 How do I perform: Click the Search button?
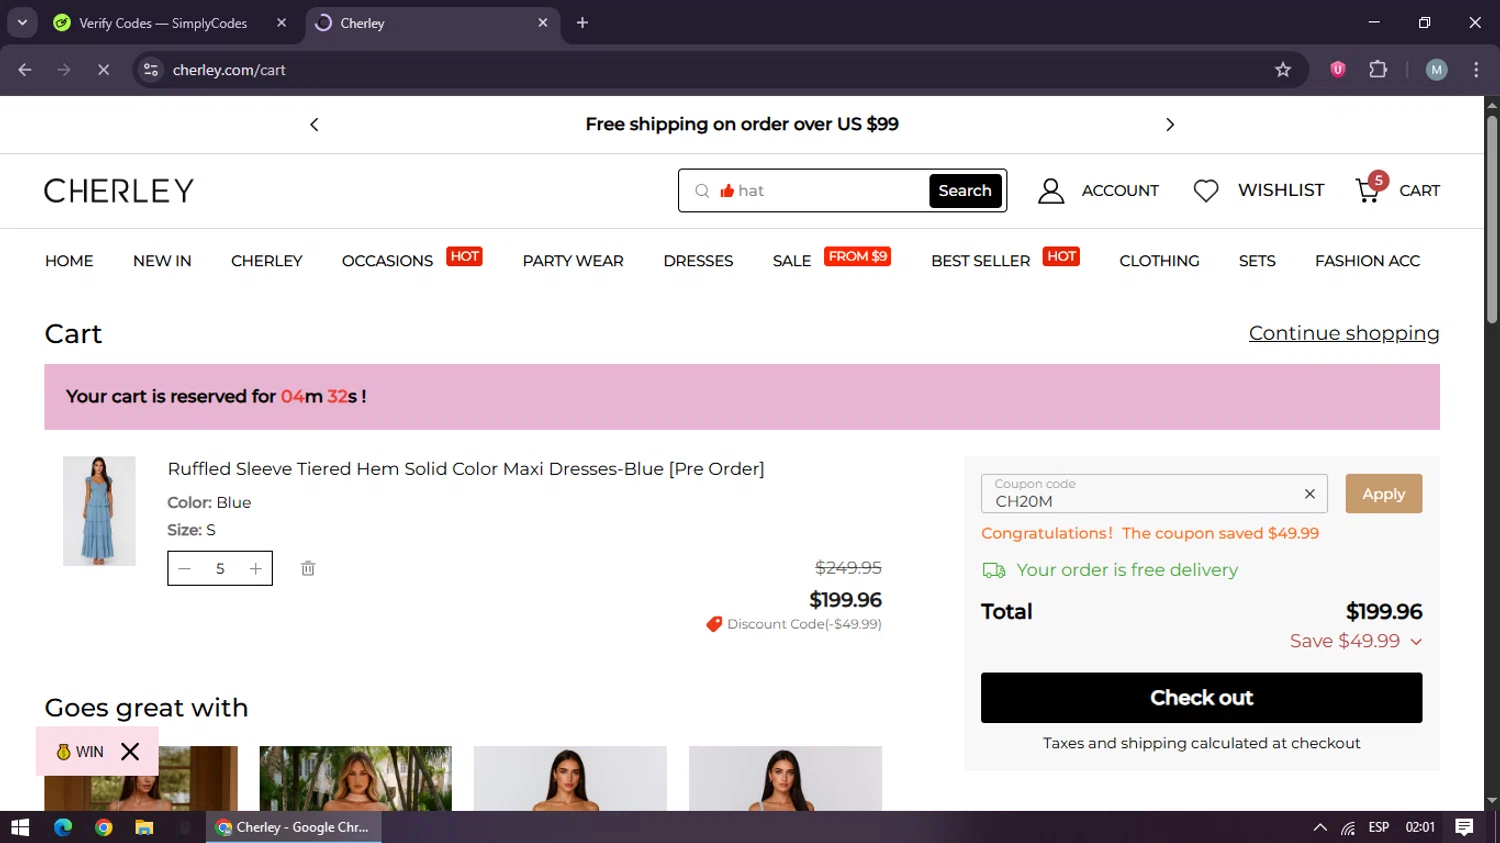click(x=965, y=190)
